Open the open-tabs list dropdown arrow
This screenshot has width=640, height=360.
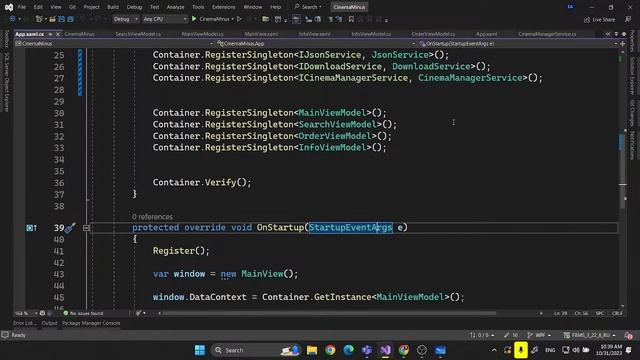click(x=616, y=34)
